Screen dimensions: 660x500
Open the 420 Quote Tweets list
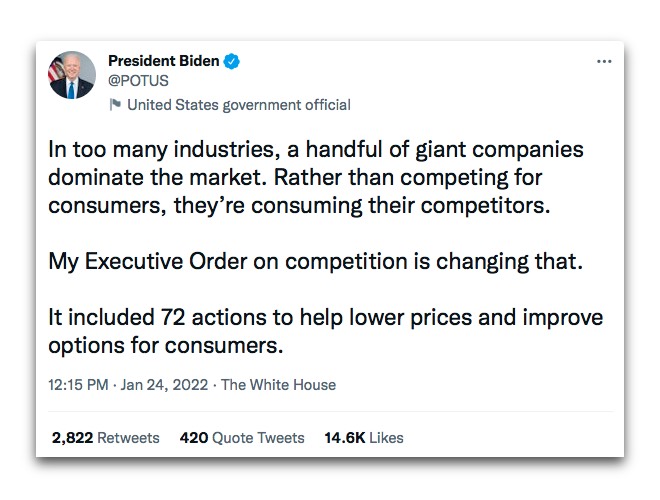[x=241, y=438]
